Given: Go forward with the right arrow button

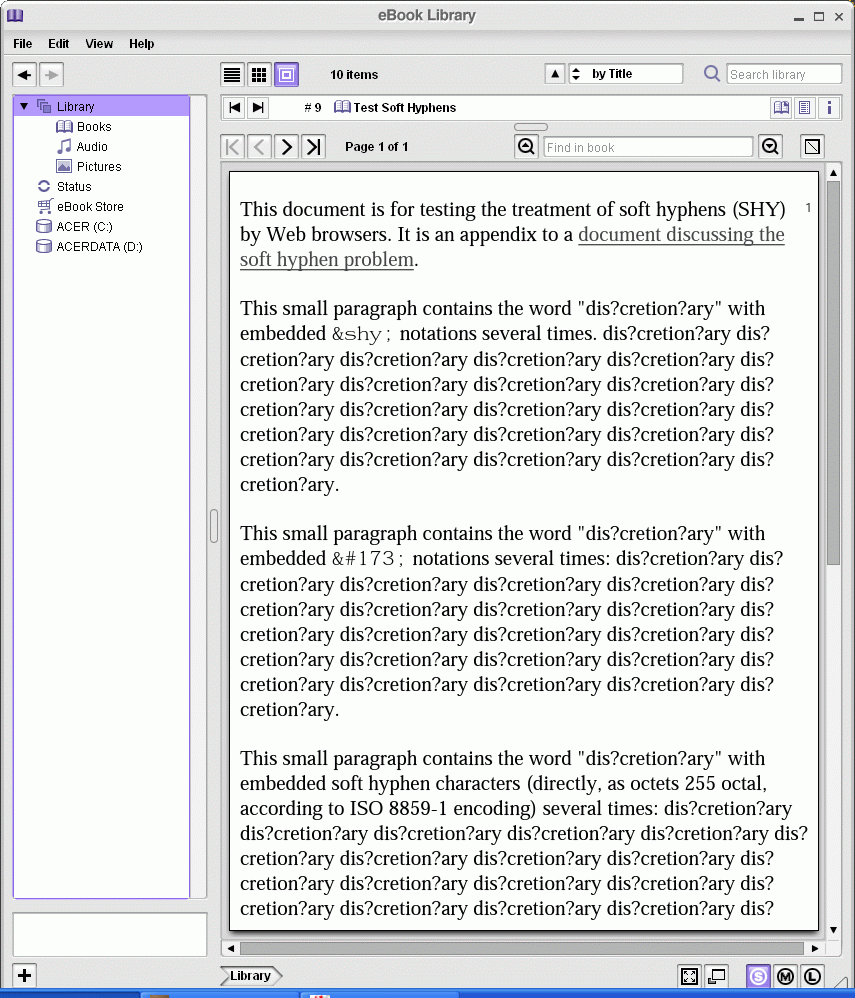Looking at the screenshot, I should 52,75.
